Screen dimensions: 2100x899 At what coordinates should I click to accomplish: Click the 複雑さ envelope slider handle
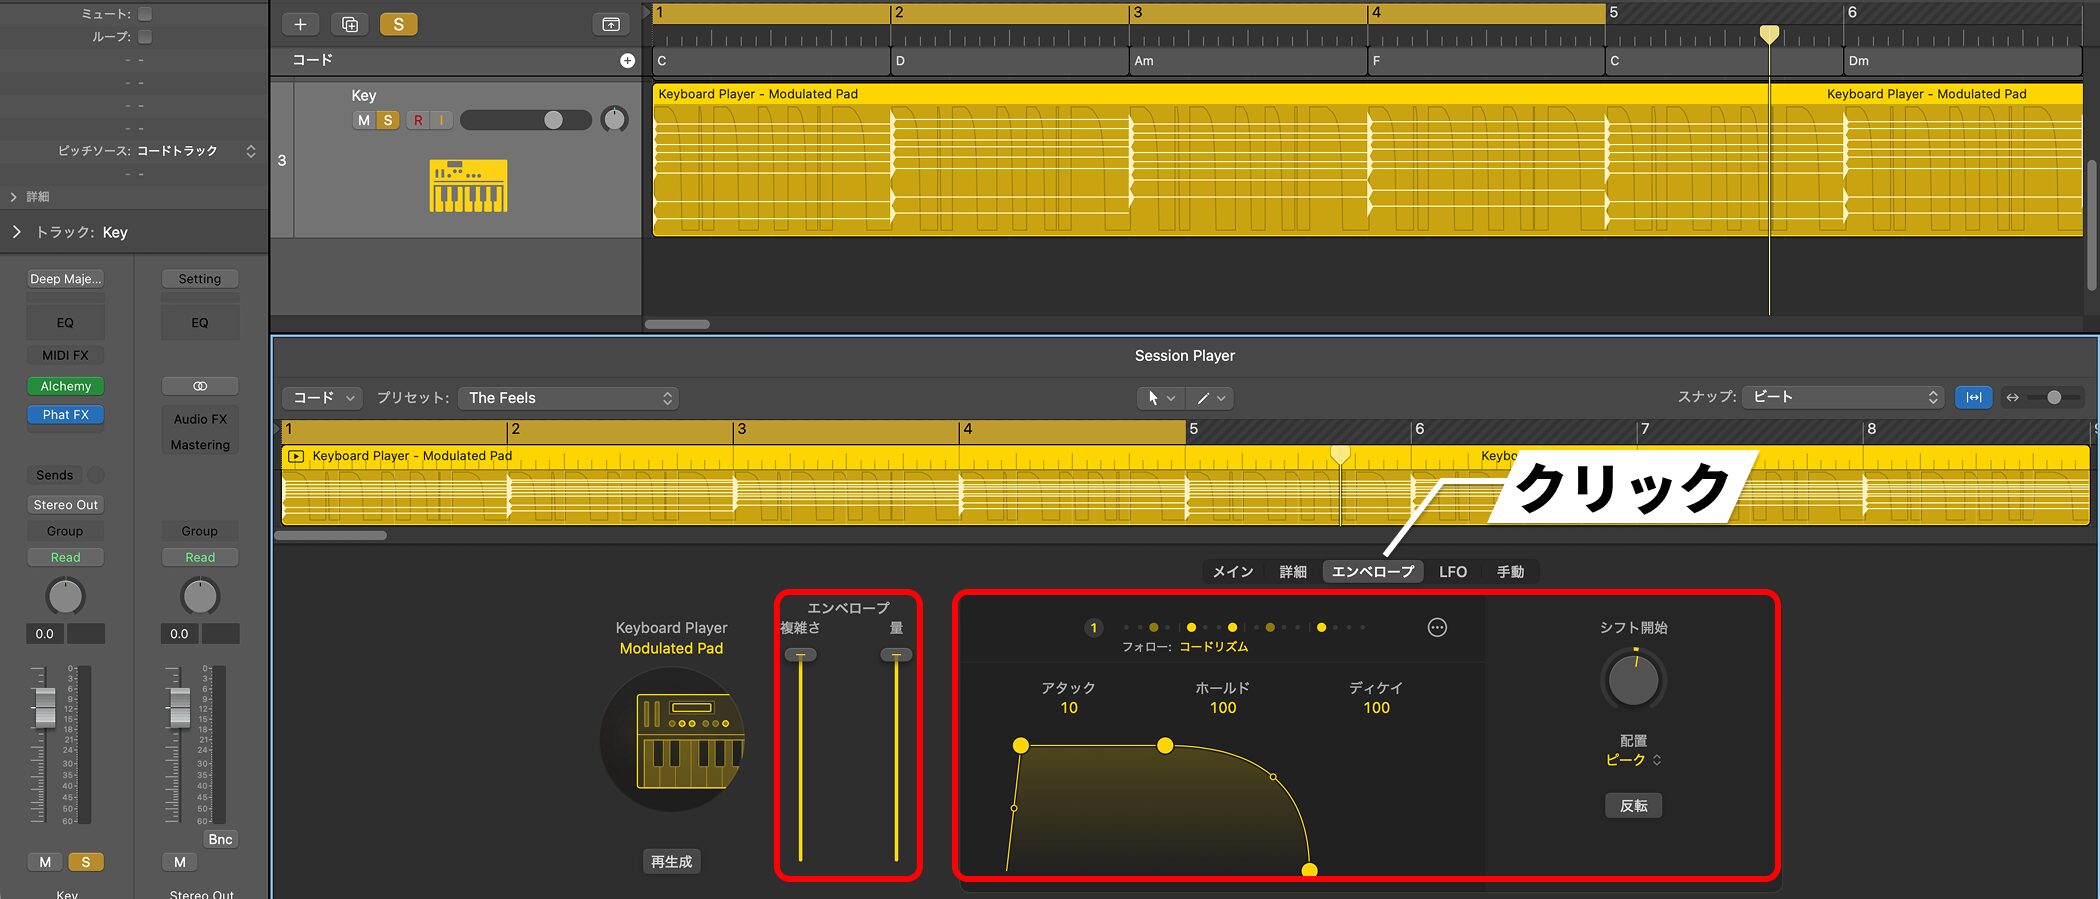pos(800,655)
